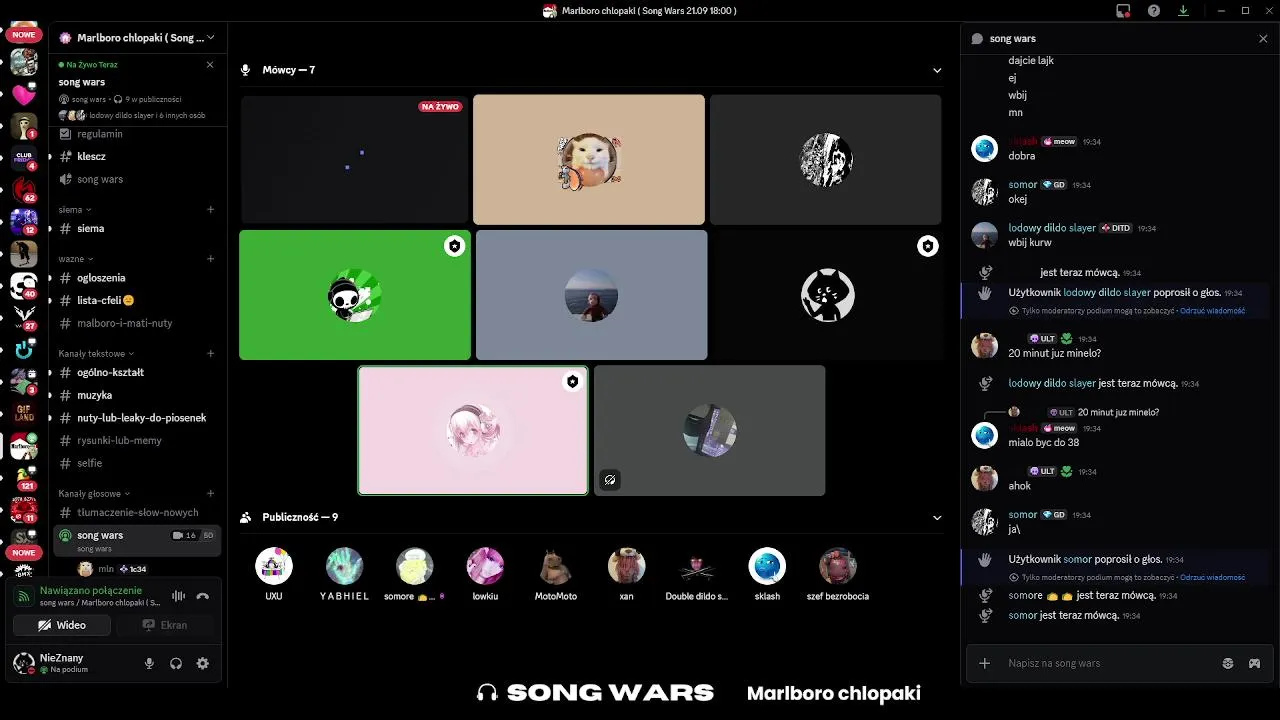Open the game controller apps icon in chat input
The image size is (1280, 720).
coord(1254,663)
